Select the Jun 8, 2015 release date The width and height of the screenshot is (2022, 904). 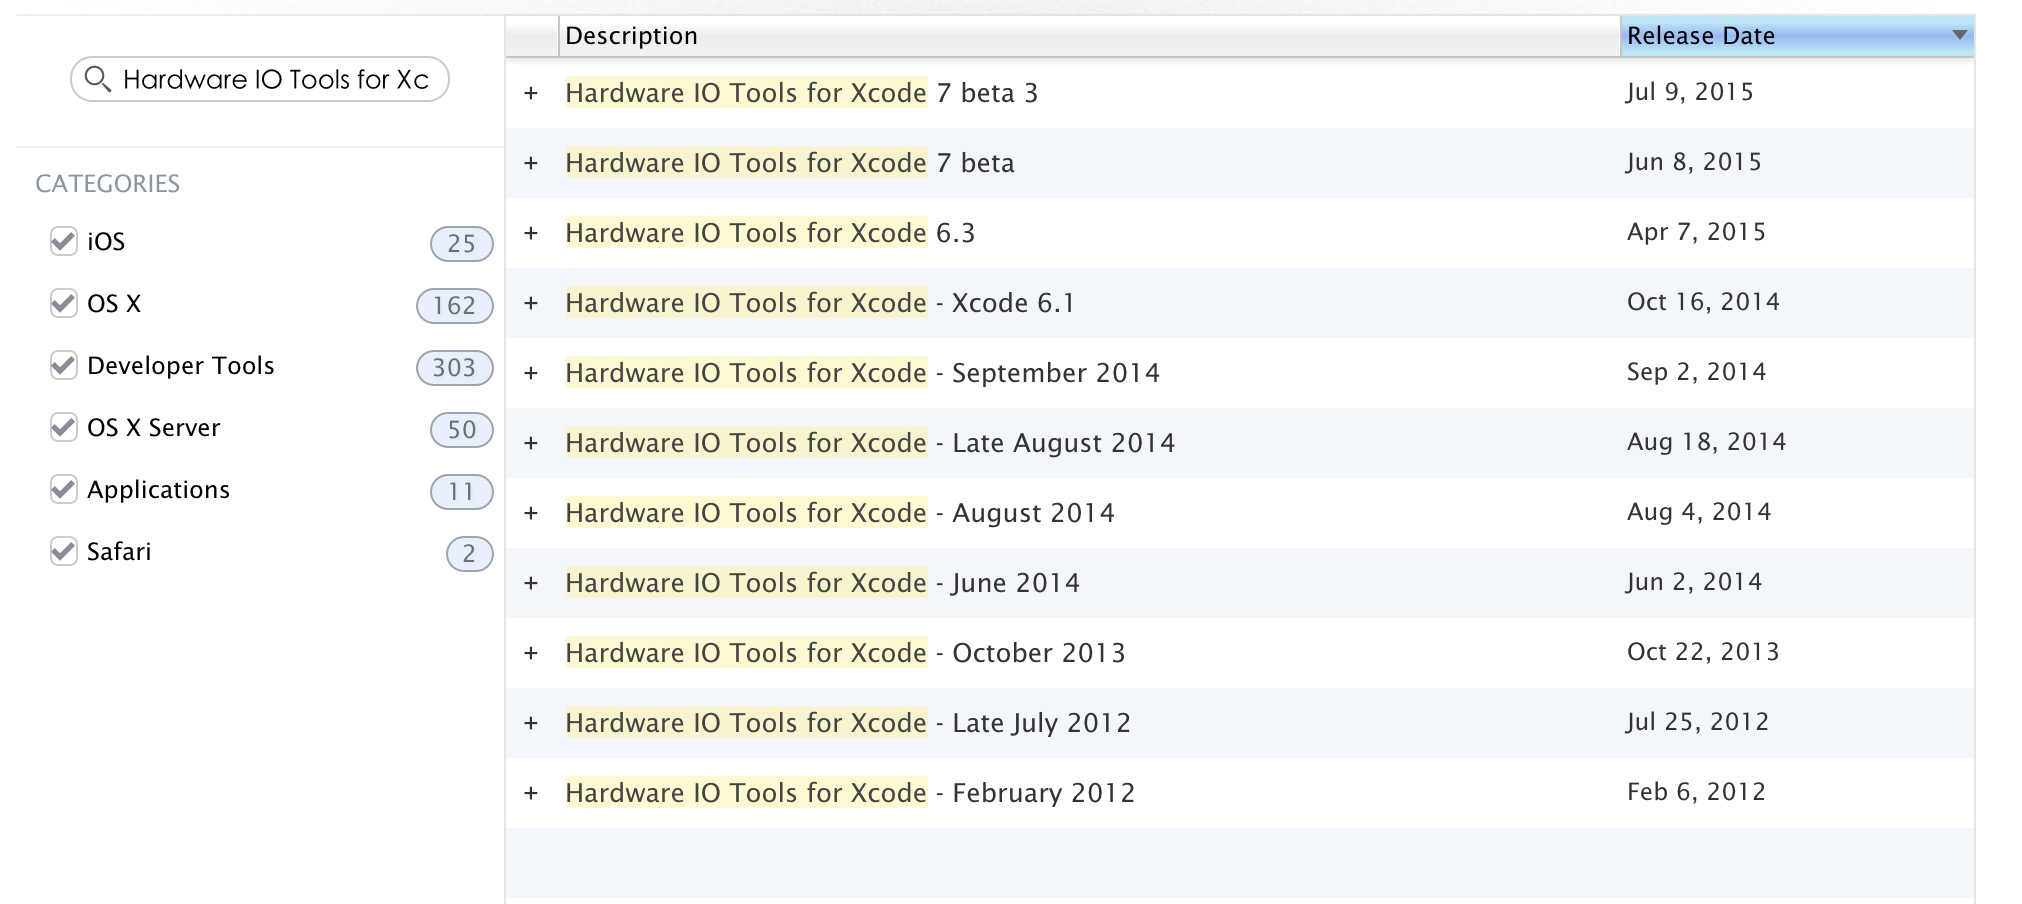(x=1694, y=162)
